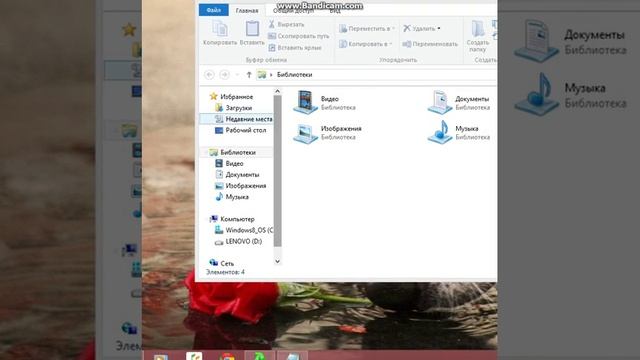Open Видео under Библиотеки in tree
The image size is (640, 360).
pyautogui.click(x=229, y=163)
